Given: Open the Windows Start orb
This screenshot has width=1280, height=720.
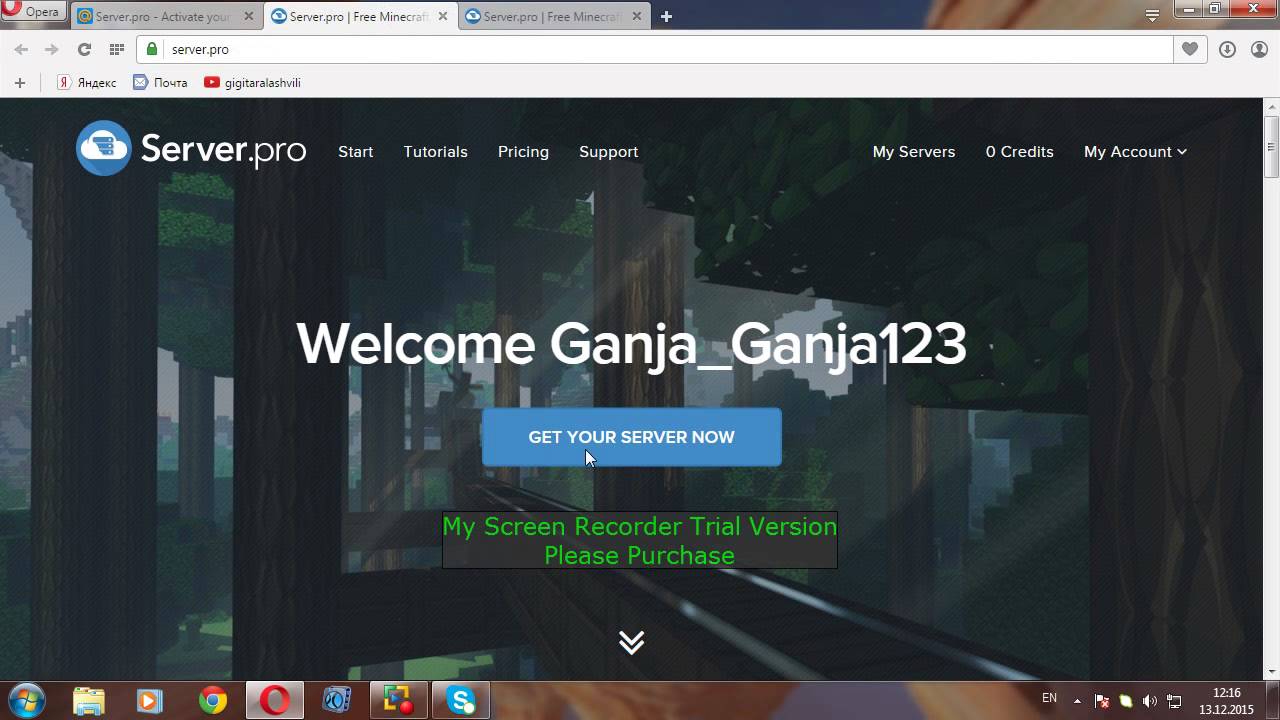Looking at the screenshot, I should [26, 700].
